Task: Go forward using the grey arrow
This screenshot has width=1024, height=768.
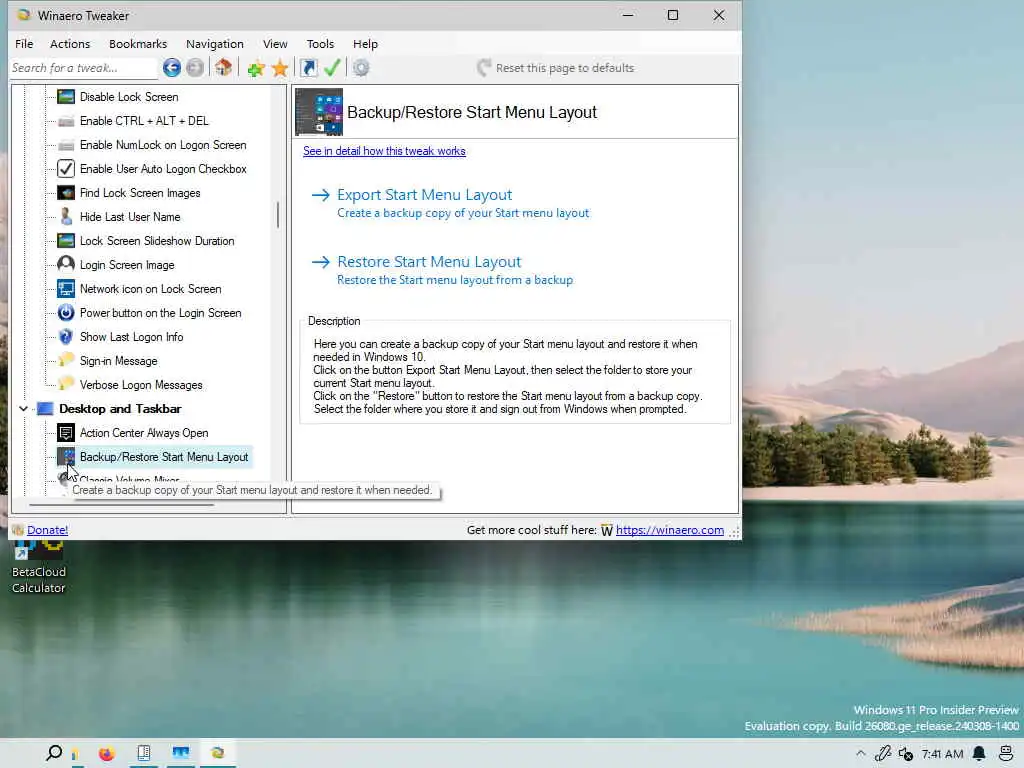Action: pyautogui.click(x=195, y=67)
